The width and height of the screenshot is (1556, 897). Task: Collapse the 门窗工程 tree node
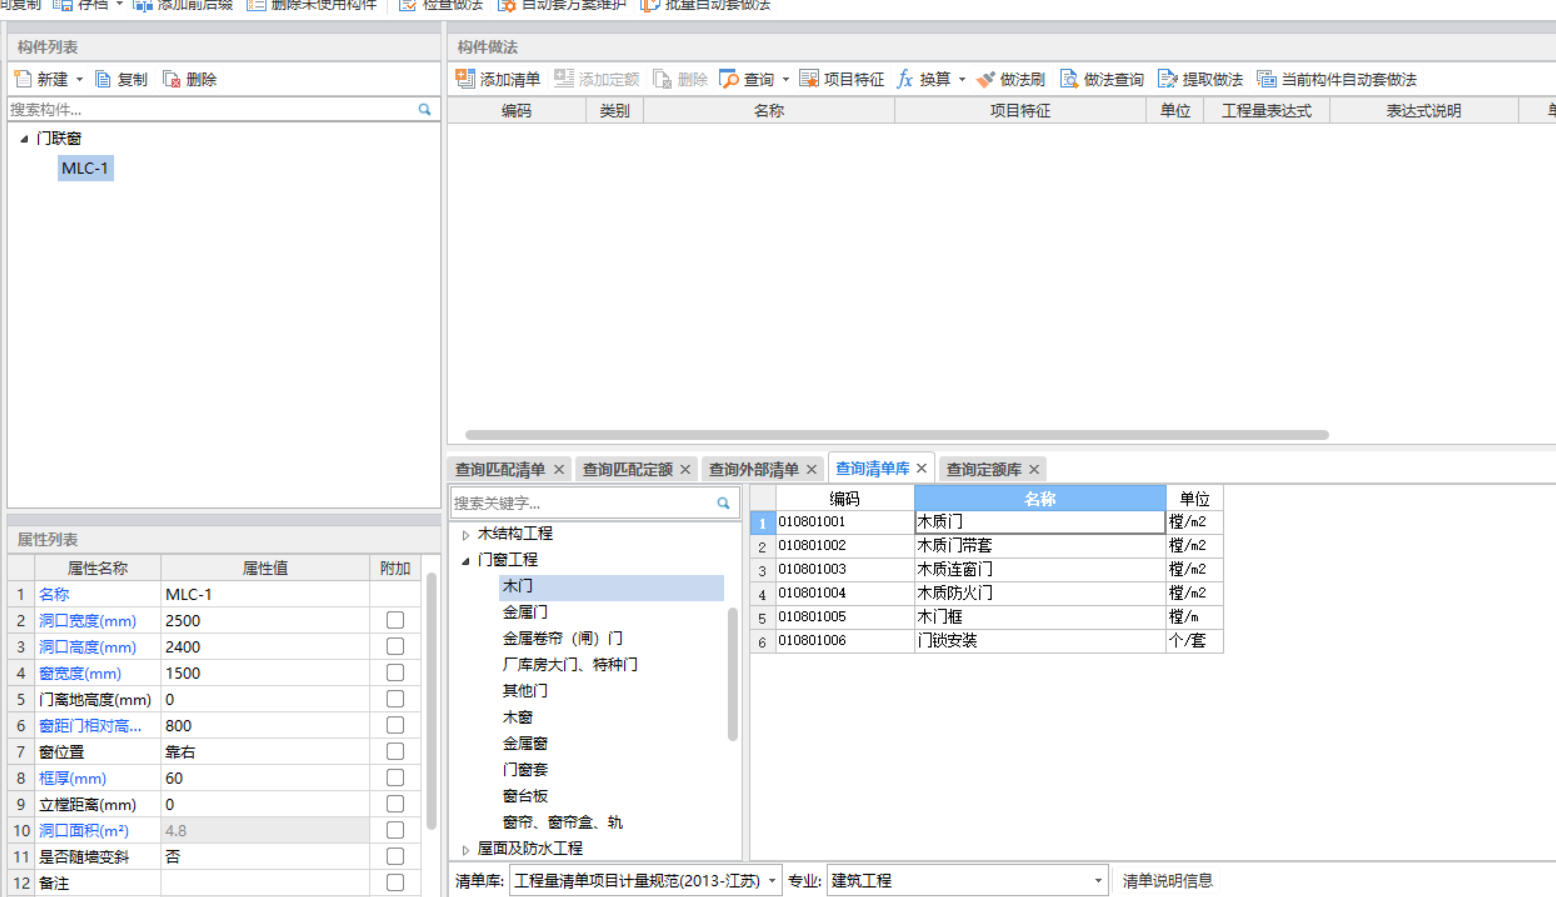(x=465, y=561)
